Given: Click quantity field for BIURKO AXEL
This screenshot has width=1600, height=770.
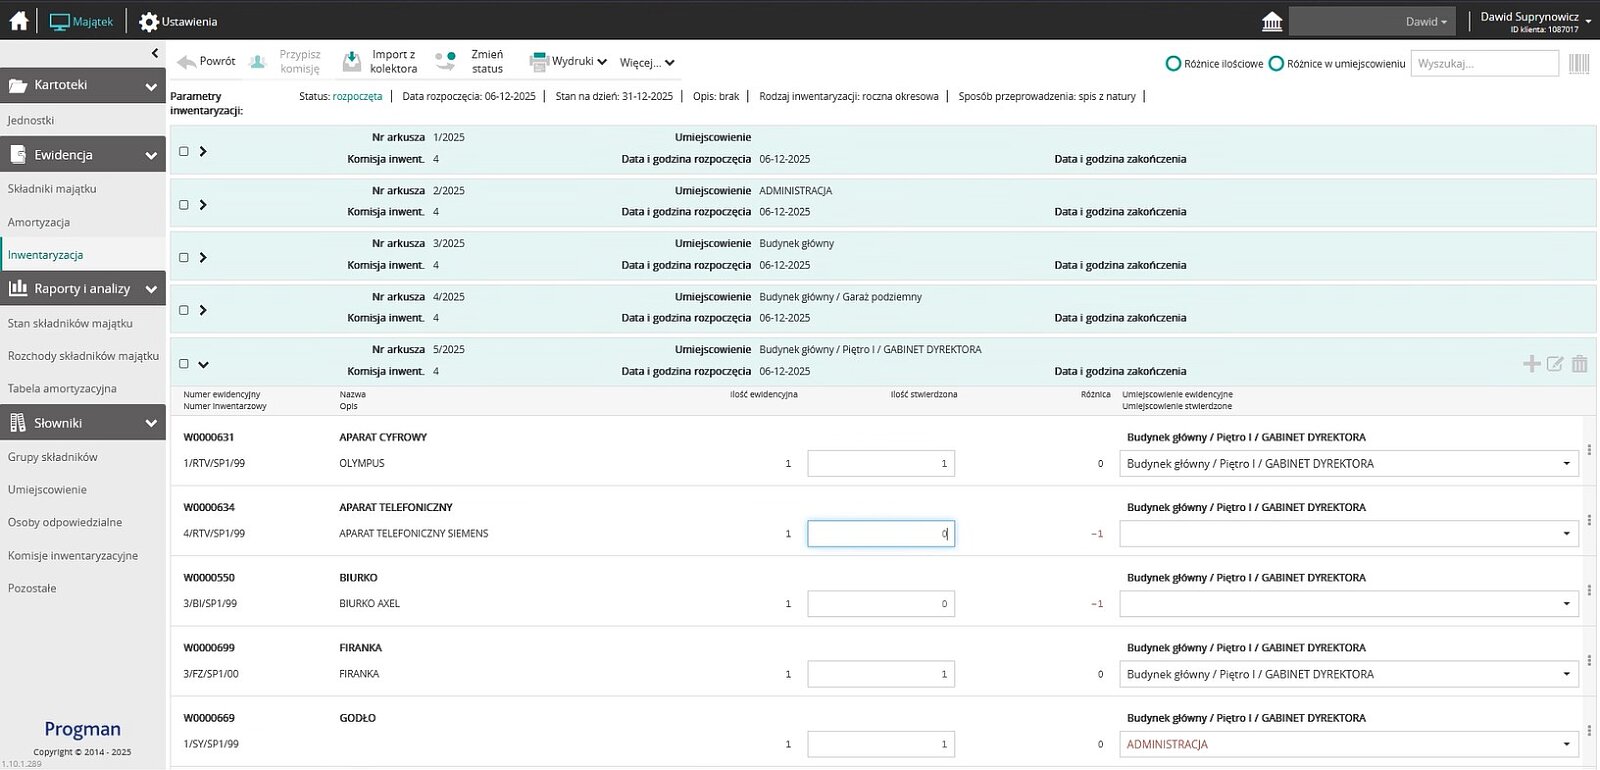Looking at the screenshot, I should pos(880,604).
